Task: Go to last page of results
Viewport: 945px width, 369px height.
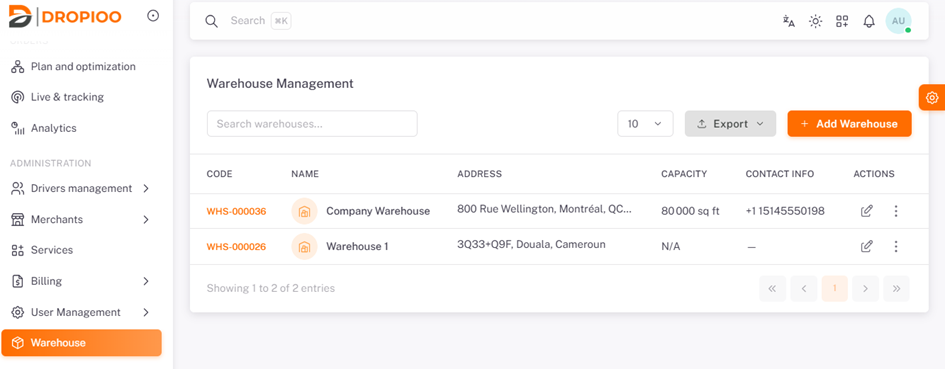Action: [896, 289]
